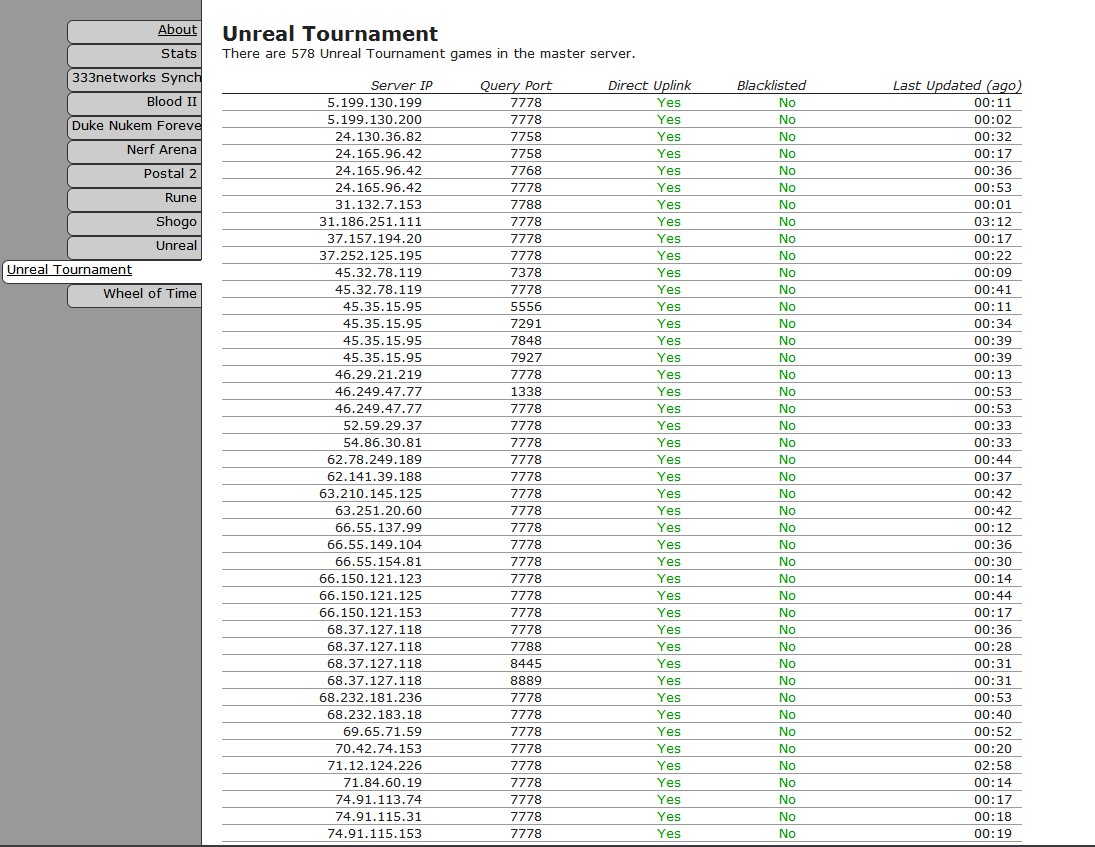Viewport: 1095px width, 847px height.
Task: Select server IP 31.186.251.111
Action: [371, 221]
